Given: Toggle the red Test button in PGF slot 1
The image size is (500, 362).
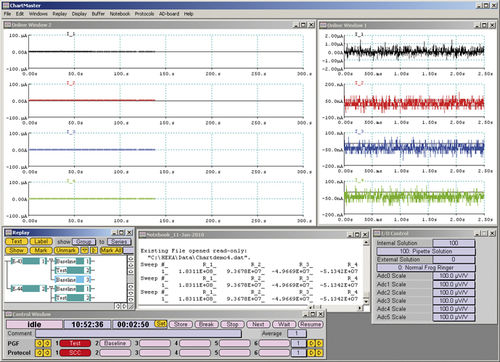Looking at the screenshot, I should pyautogui.click(x=75, y=343).
